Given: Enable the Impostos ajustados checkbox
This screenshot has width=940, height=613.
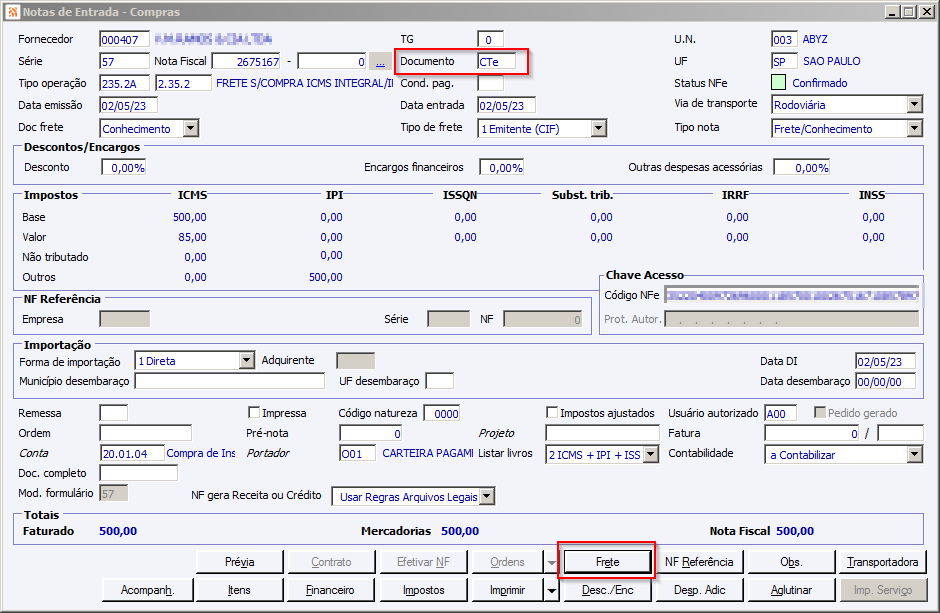Looking at the screenshot, I should [x=552, y=413].
